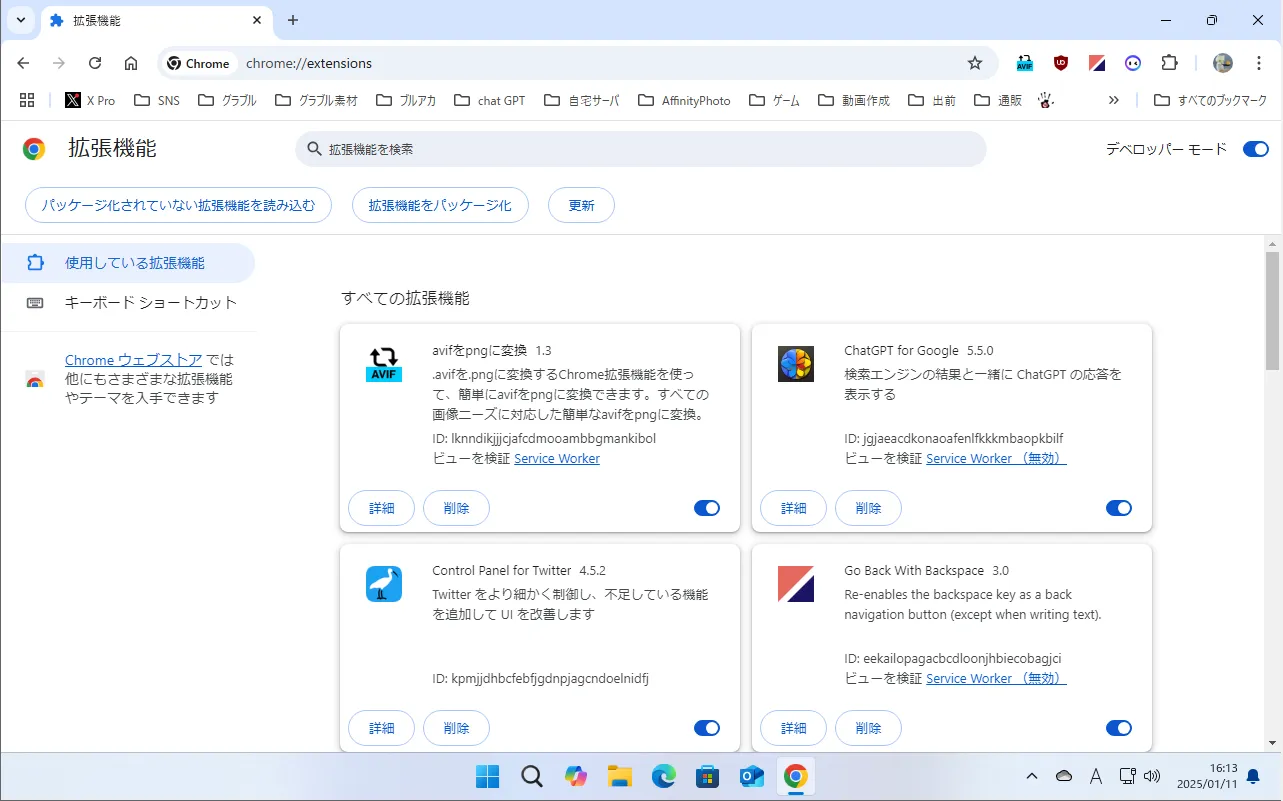Viewport: 1283px width, 801px height.
Task: Expand the グラブル素材 bookmark folder
Action: tap(316, 100)
